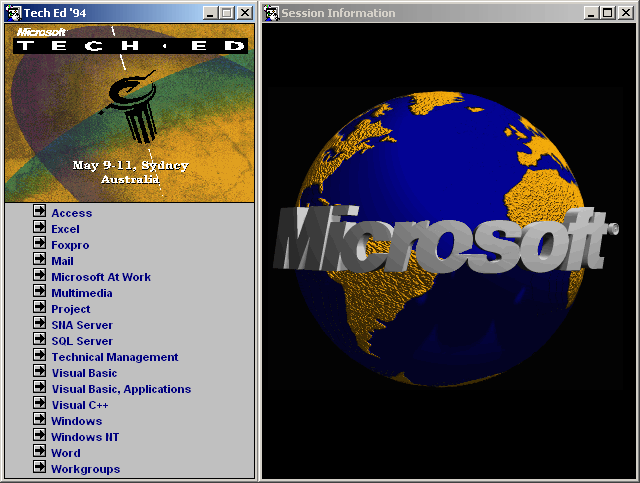
Task: Choose the Visual Basic link
Action: point(84,373)
